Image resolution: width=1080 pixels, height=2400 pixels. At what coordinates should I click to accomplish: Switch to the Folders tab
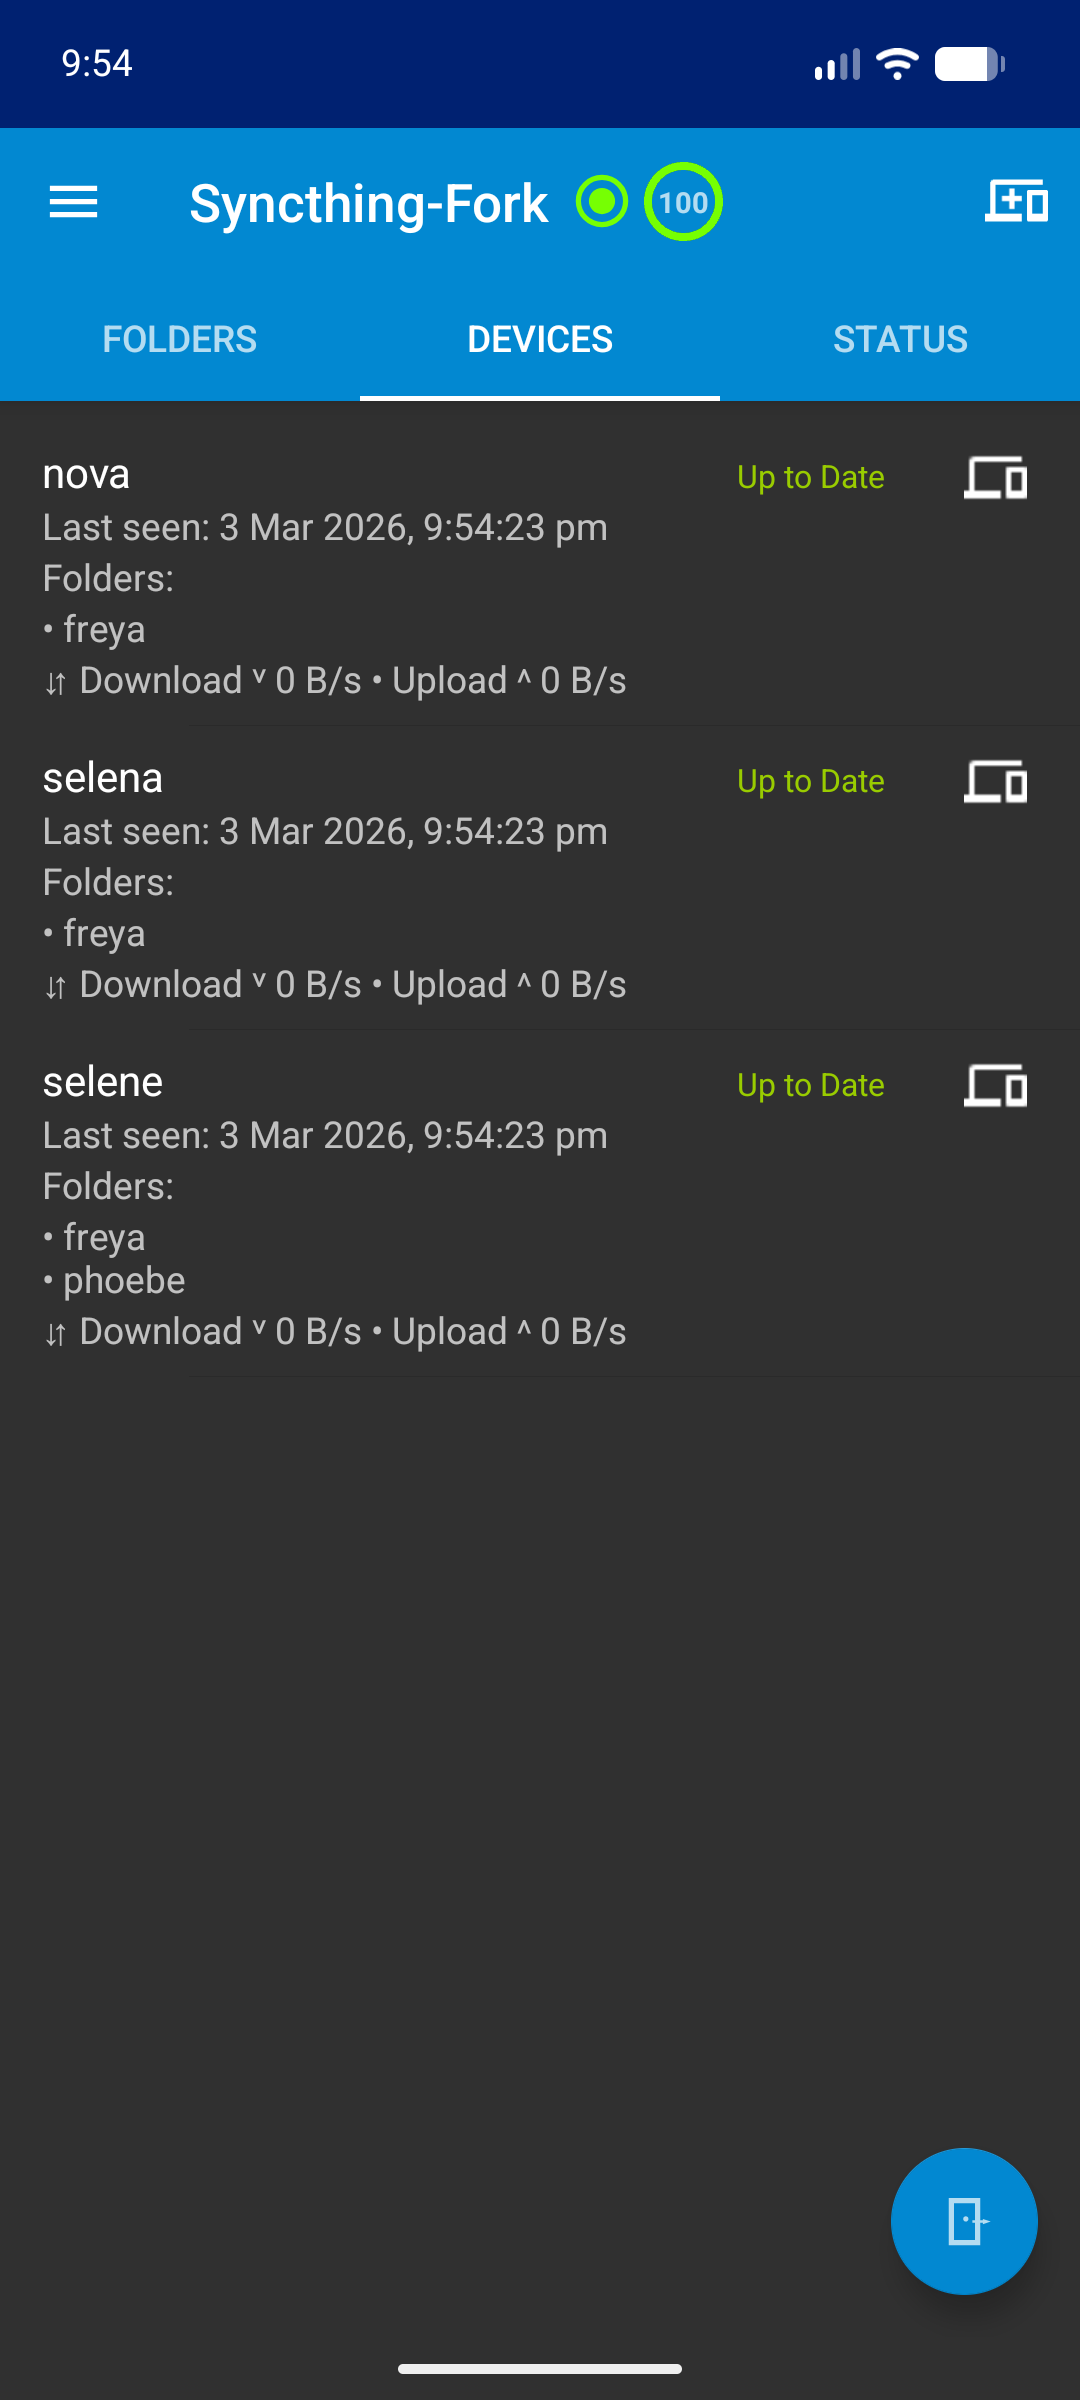pyautogui.click(x=180, y=340)
